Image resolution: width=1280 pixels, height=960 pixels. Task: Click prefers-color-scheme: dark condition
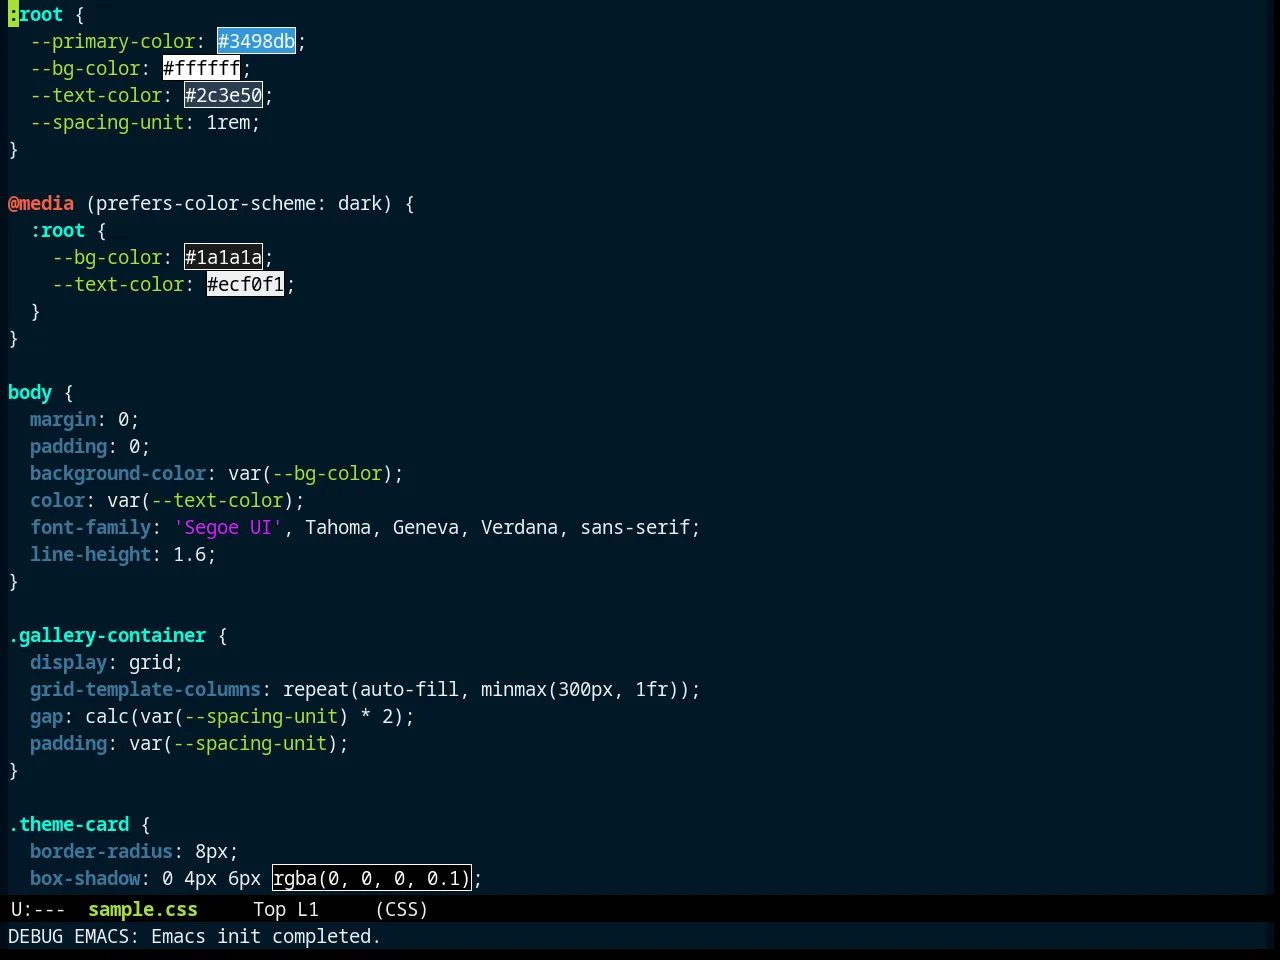(239, 203)
